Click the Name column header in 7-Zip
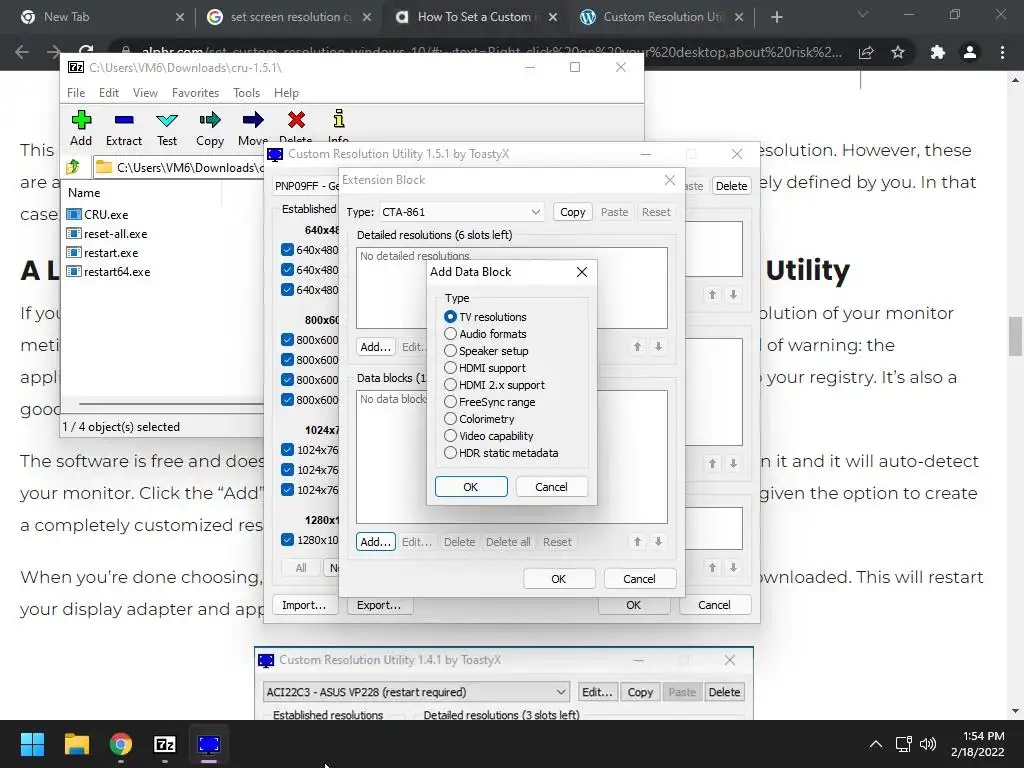Image resolution: width=1024 pixels, height=768 pixels. pos(84,193)
